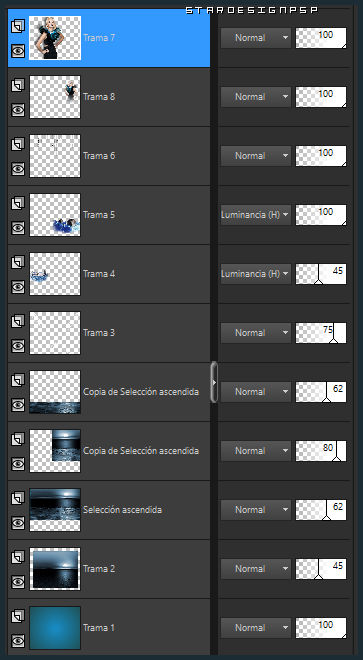This screenshot has height=660, width=363.
Task: Select the layer named Trama 1
Action: 99,627
